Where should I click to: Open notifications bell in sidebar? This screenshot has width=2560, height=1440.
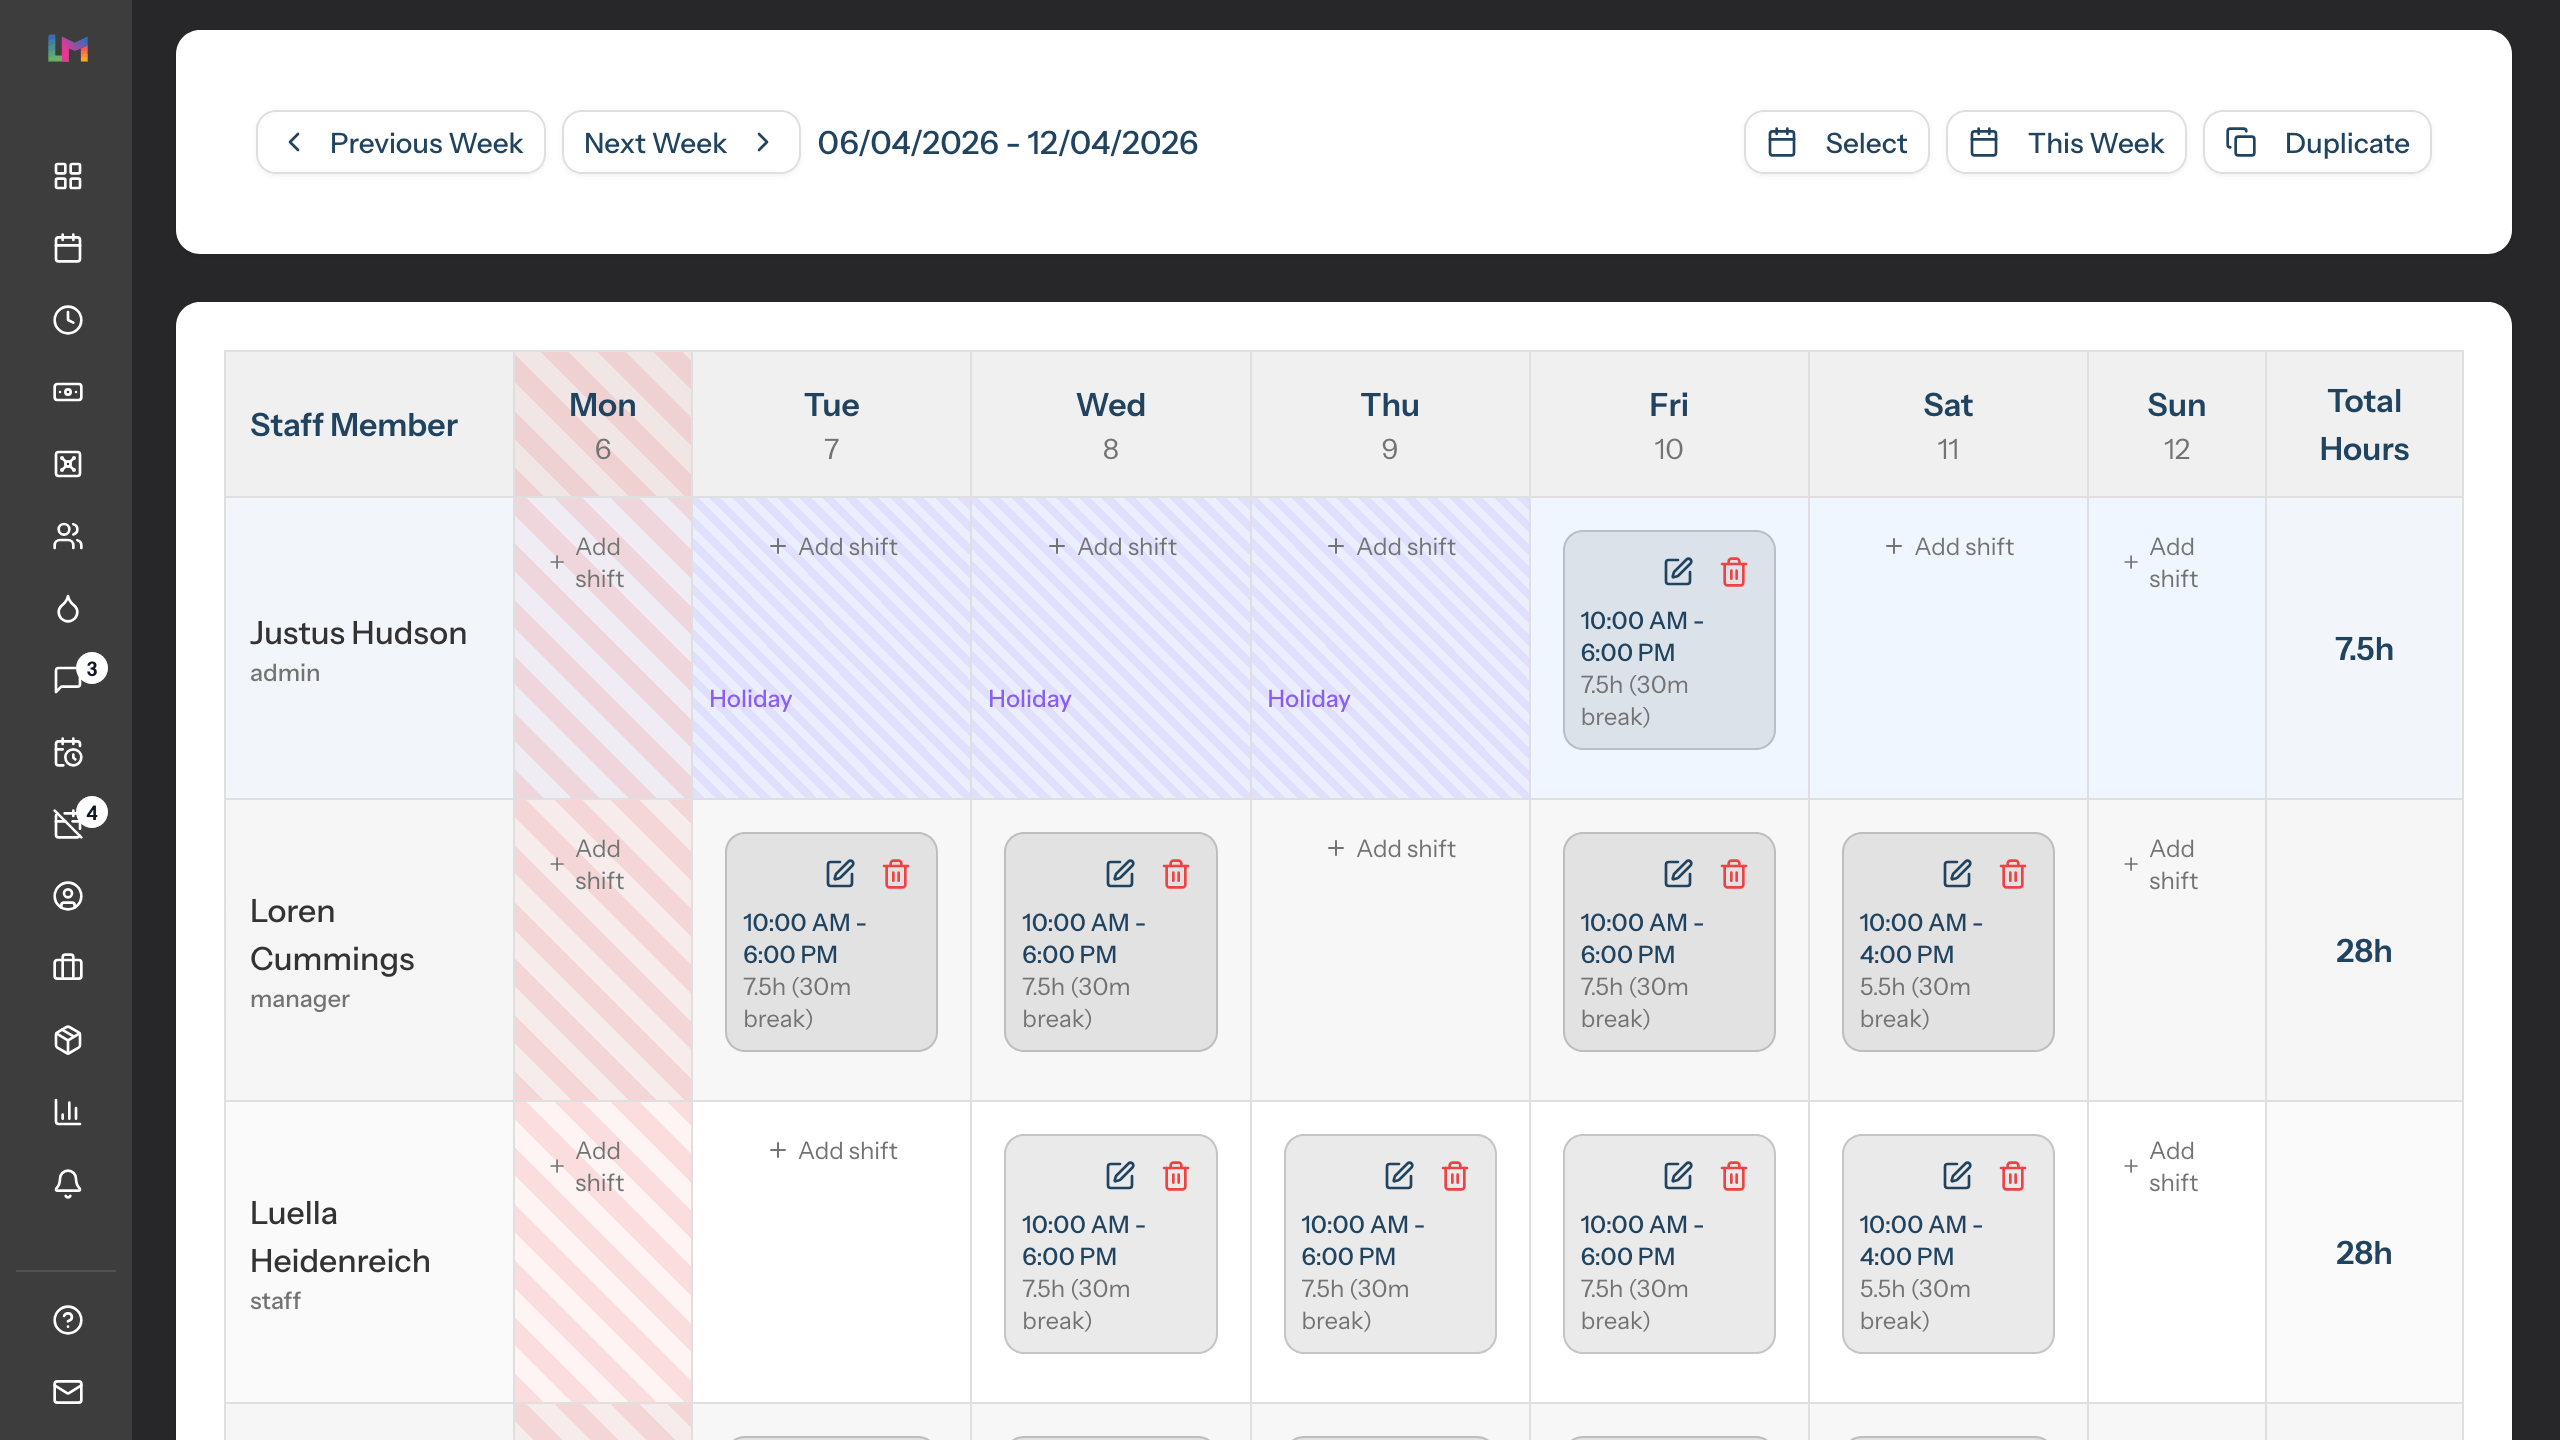(67, 1185)
